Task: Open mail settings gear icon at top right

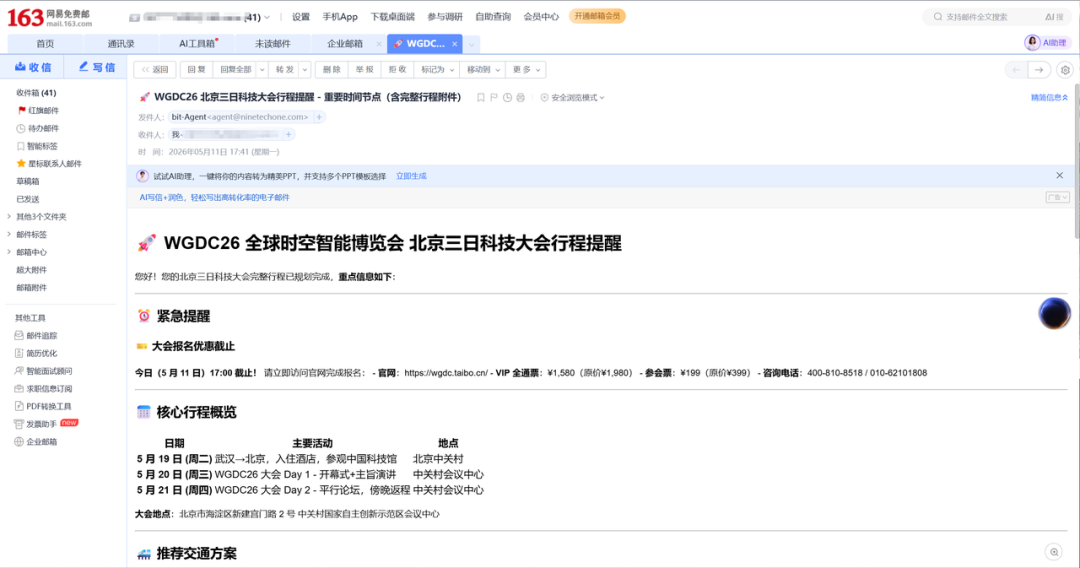Action: (1066, 70)
